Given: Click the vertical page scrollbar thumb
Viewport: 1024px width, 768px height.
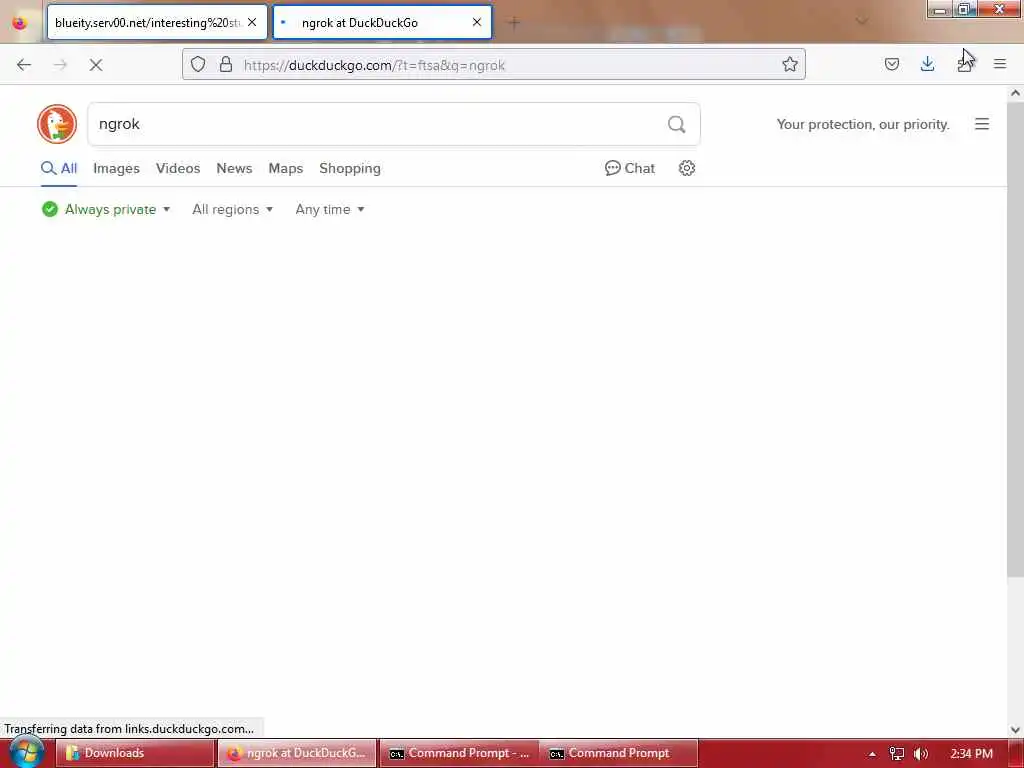Looking at the screenshot, I should pyautogui.click(x=1015, y=340).
